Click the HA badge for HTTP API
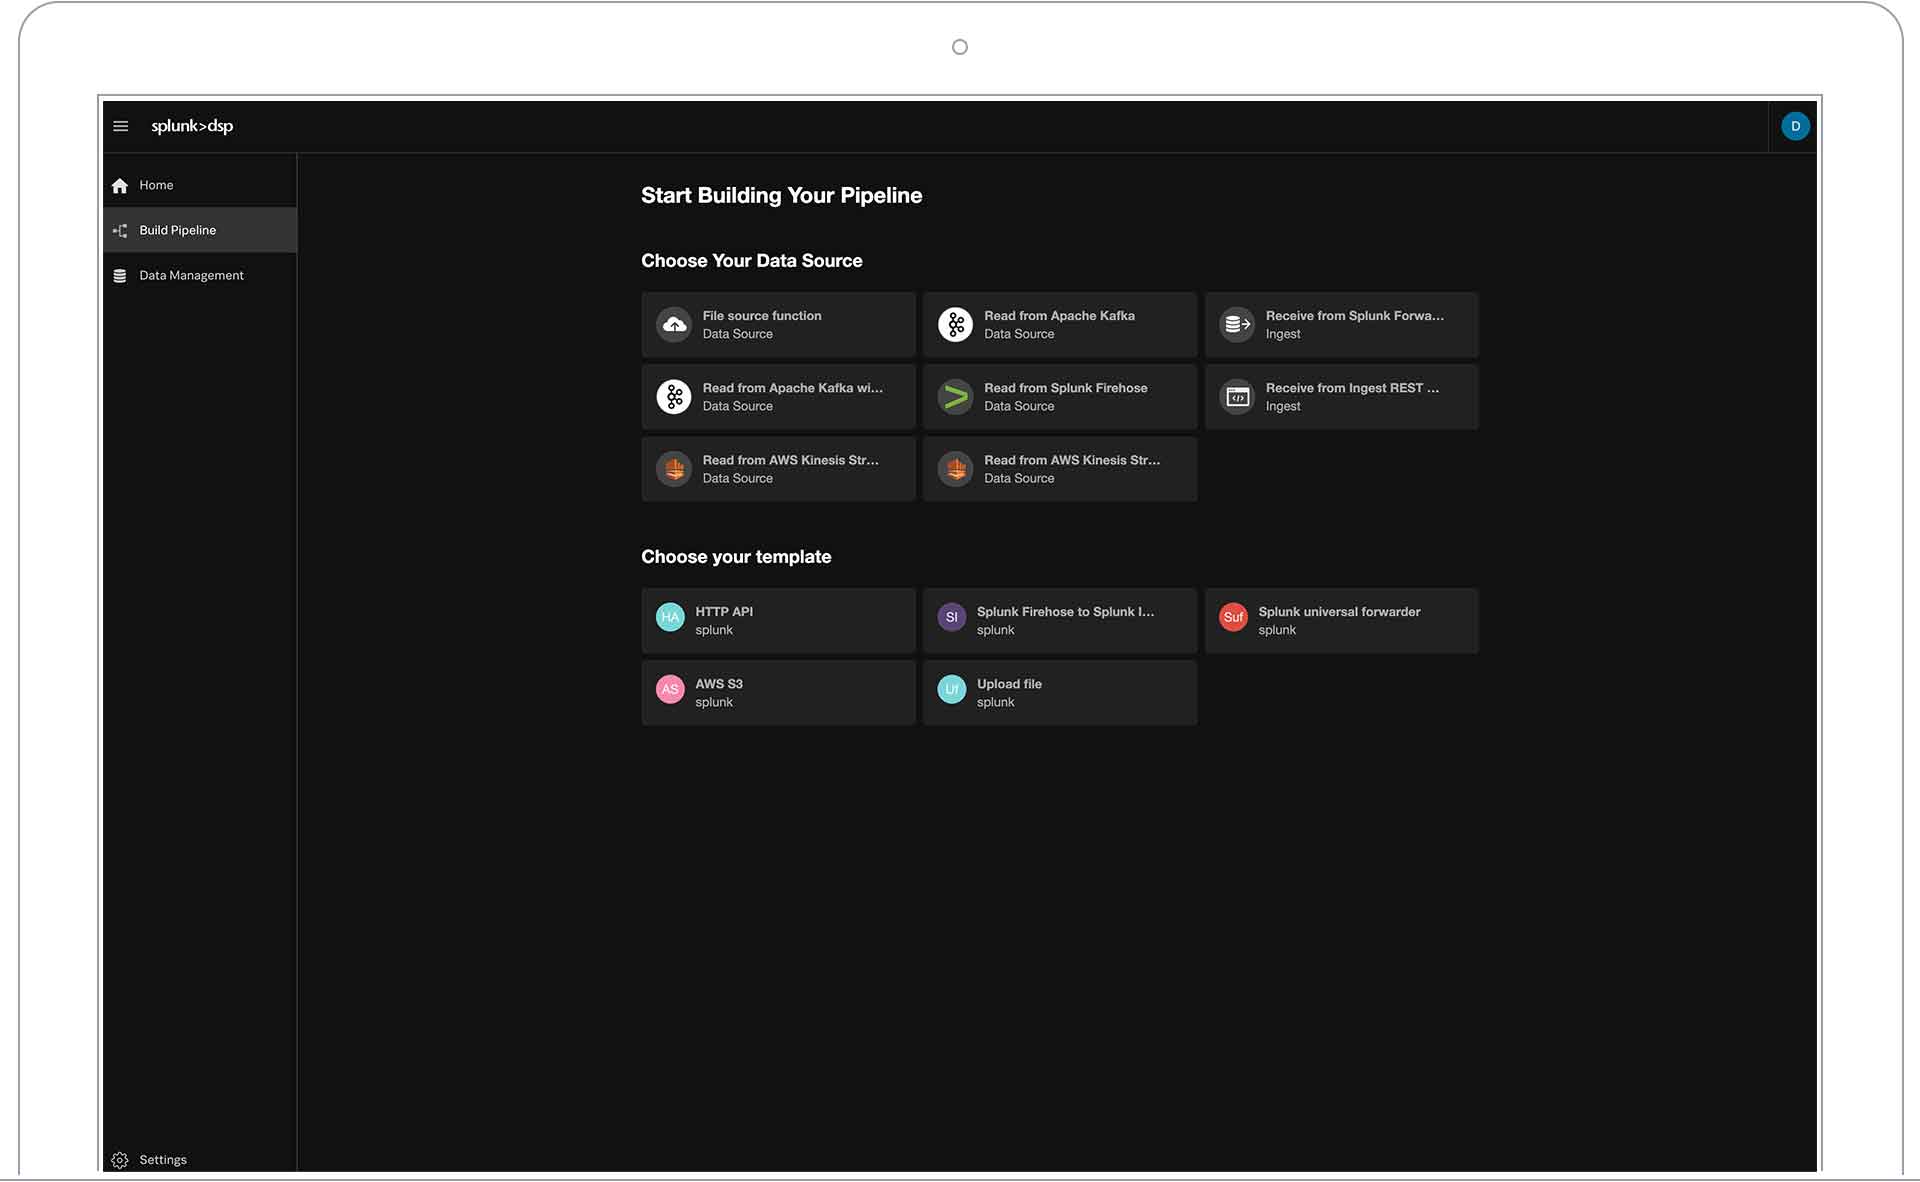Viewport: 1920px width, 1182px height. (x=670, y=617)
